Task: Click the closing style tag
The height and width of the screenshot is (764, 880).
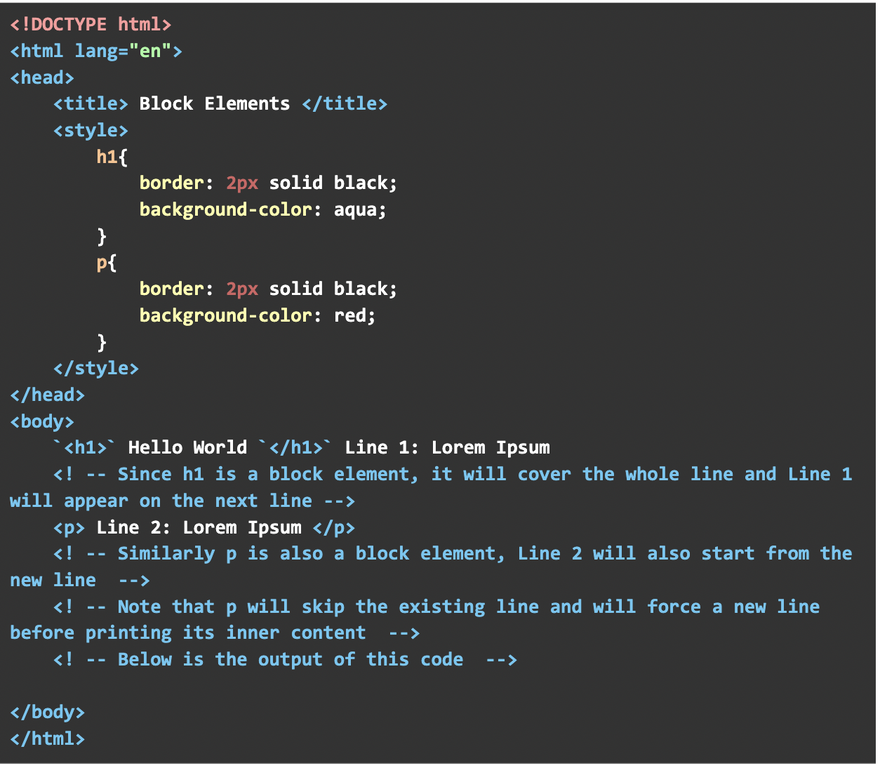Action: point(96,368)
